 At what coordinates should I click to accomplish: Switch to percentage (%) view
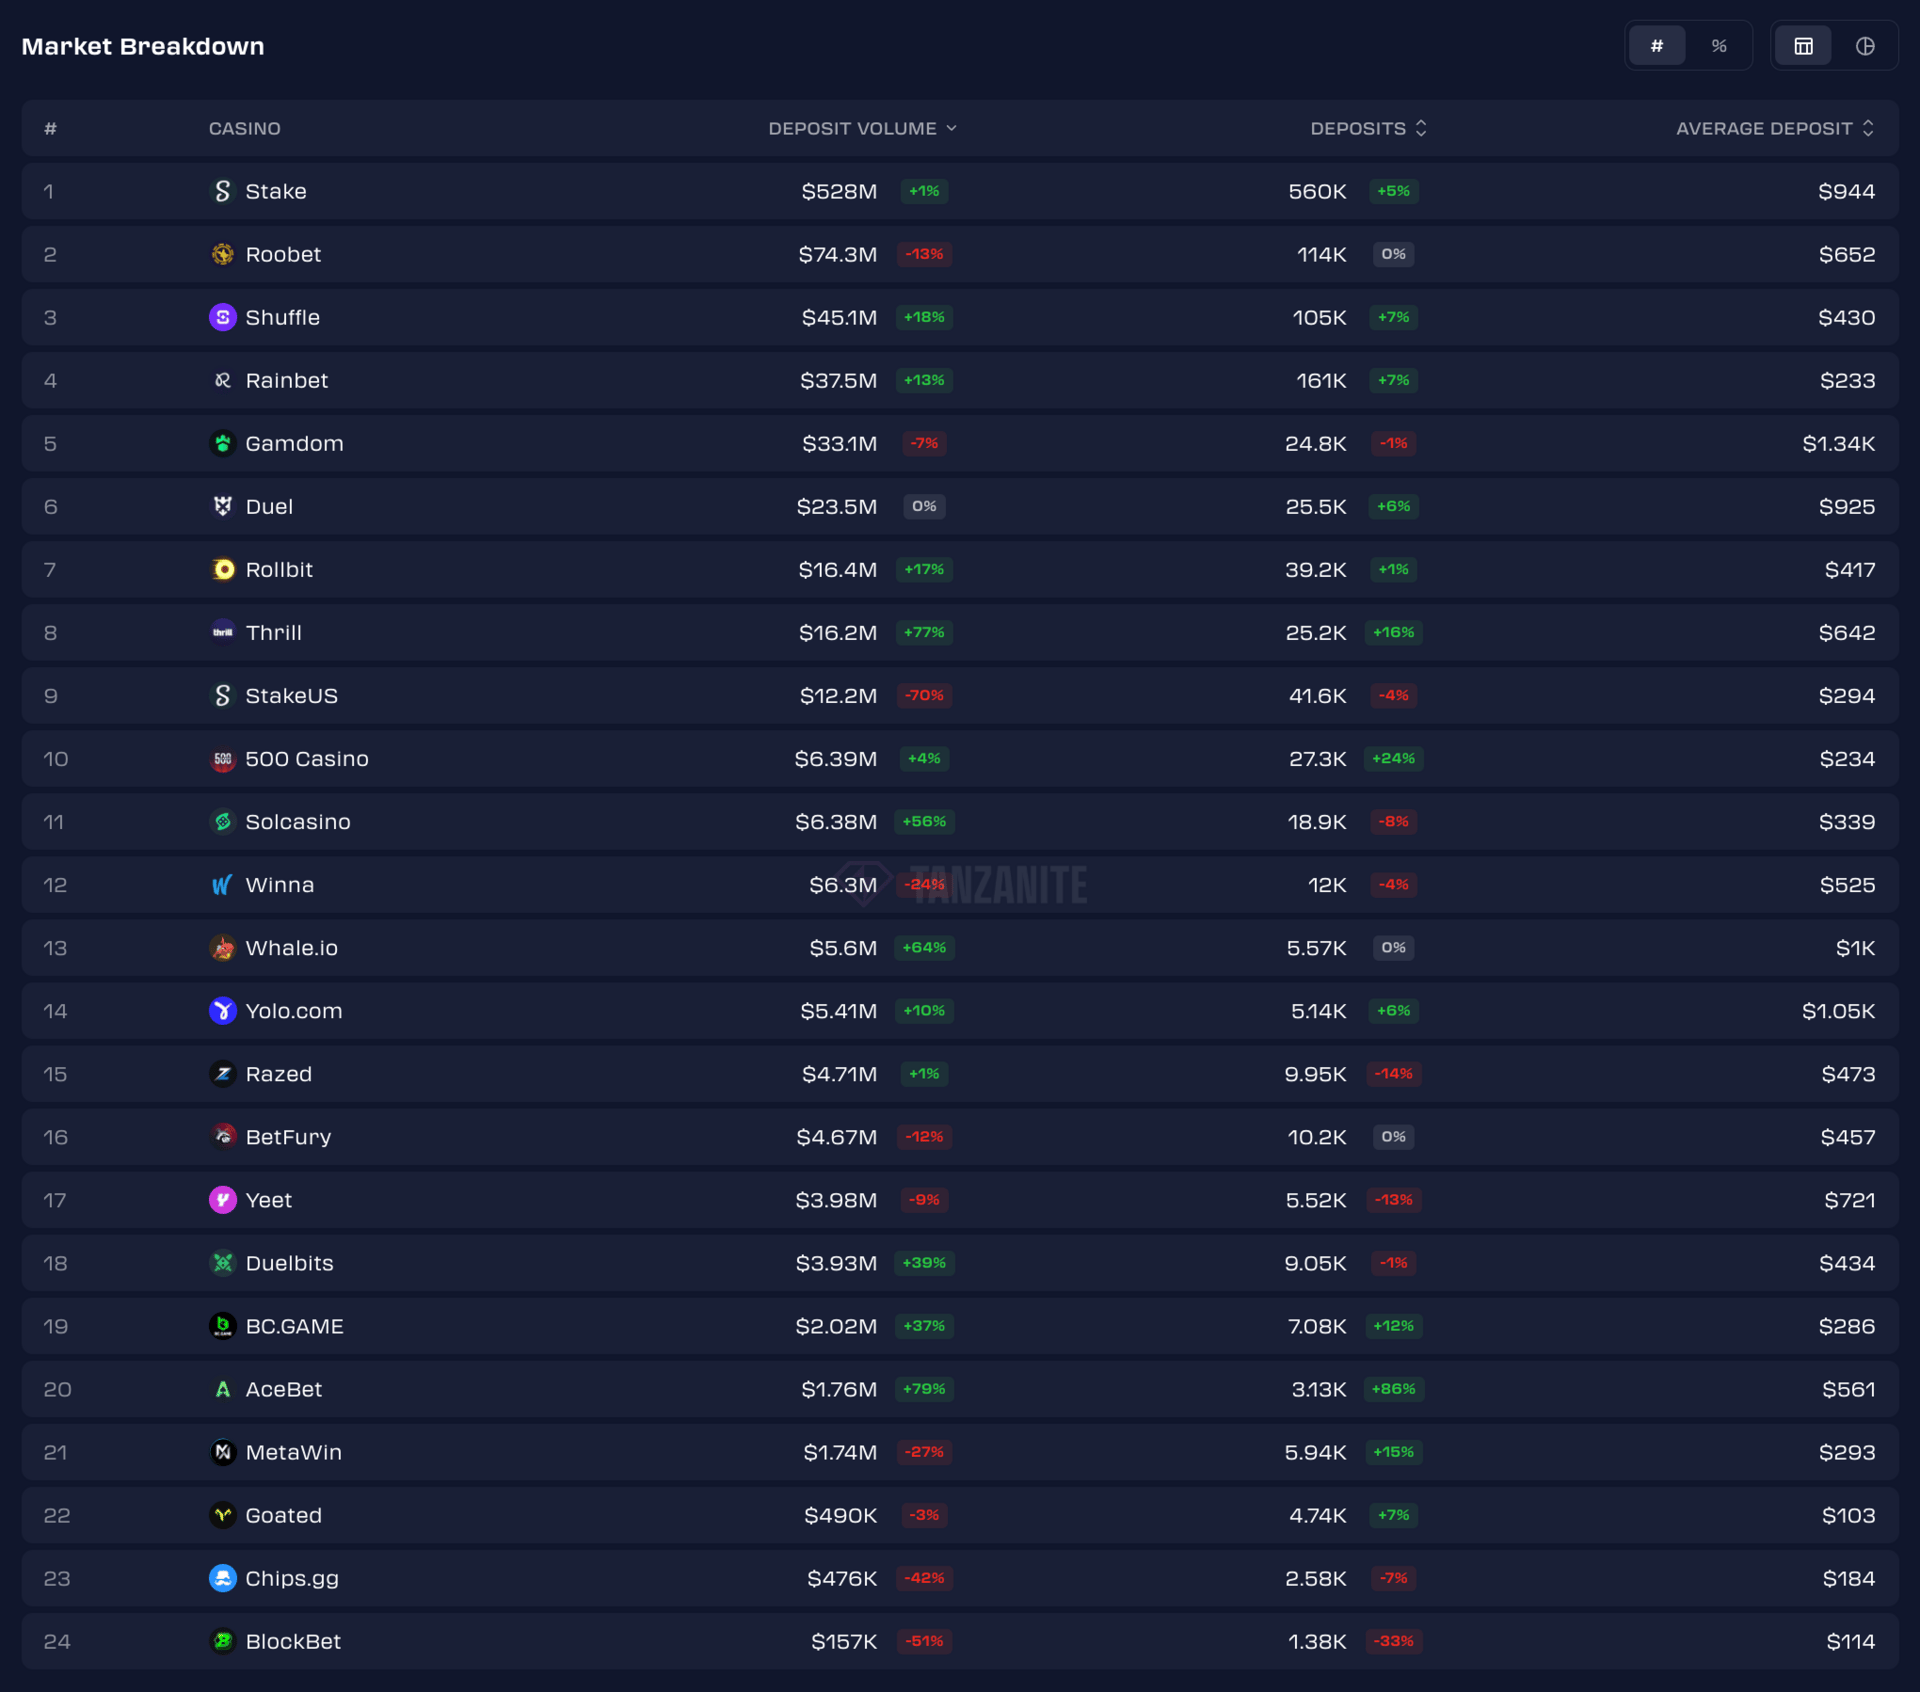[x=1718, y=46]
